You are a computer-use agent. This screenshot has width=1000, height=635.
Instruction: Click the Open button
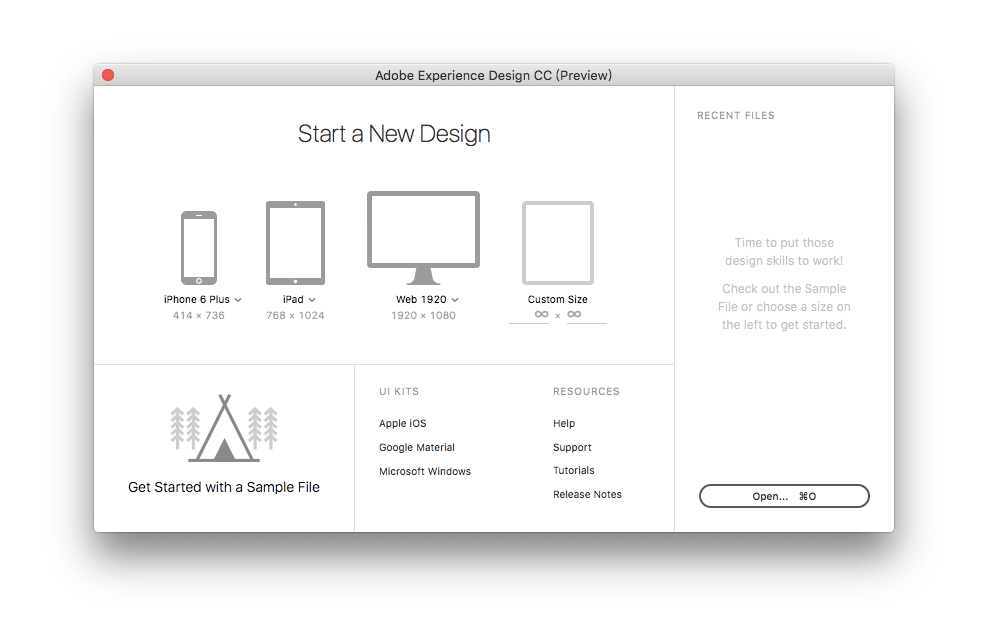tap(784, 496)
